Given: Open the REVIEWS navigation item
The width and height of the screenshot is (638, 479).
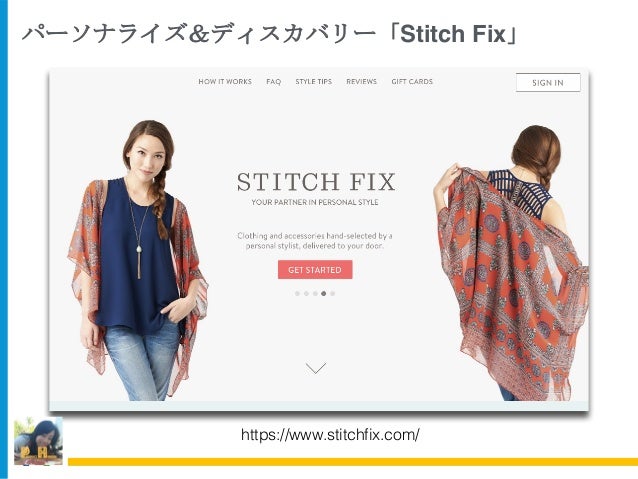Looking at the screenshot, I should [x=361, y=81].
